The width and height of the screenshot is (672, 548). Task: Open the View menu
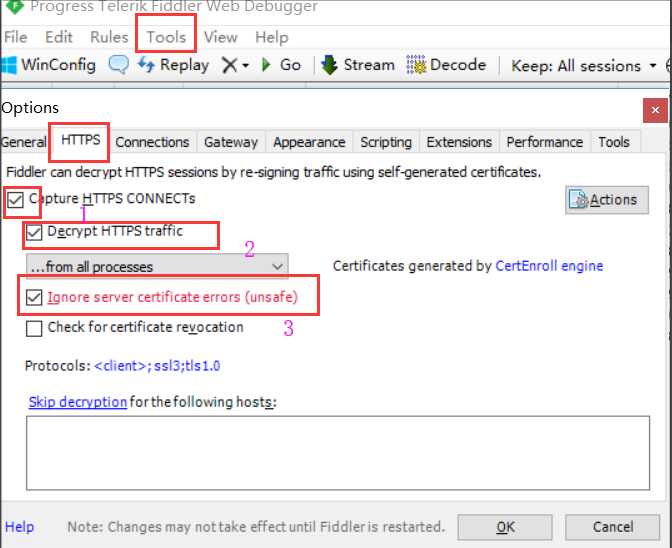[x=221, y=37]
